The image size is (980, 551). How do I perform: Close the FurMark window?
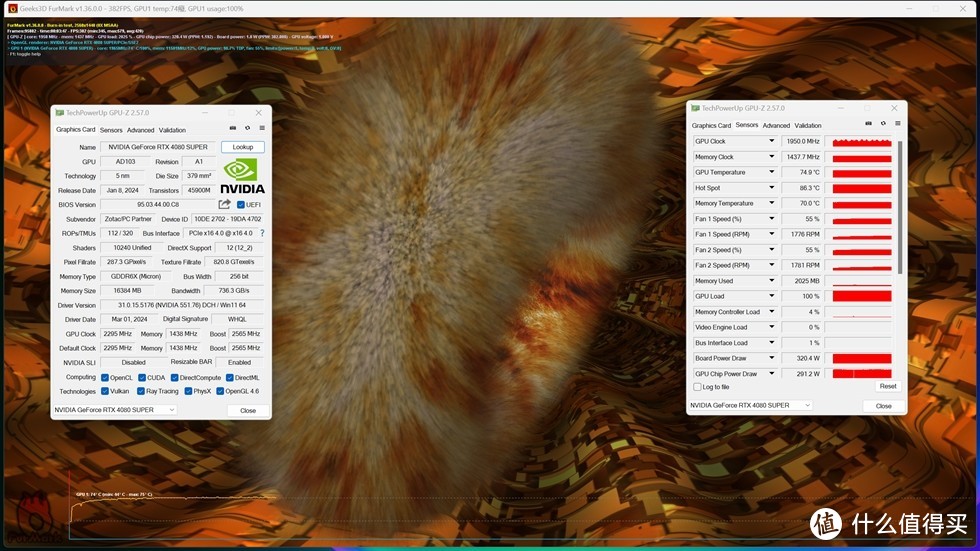point(963,9)
